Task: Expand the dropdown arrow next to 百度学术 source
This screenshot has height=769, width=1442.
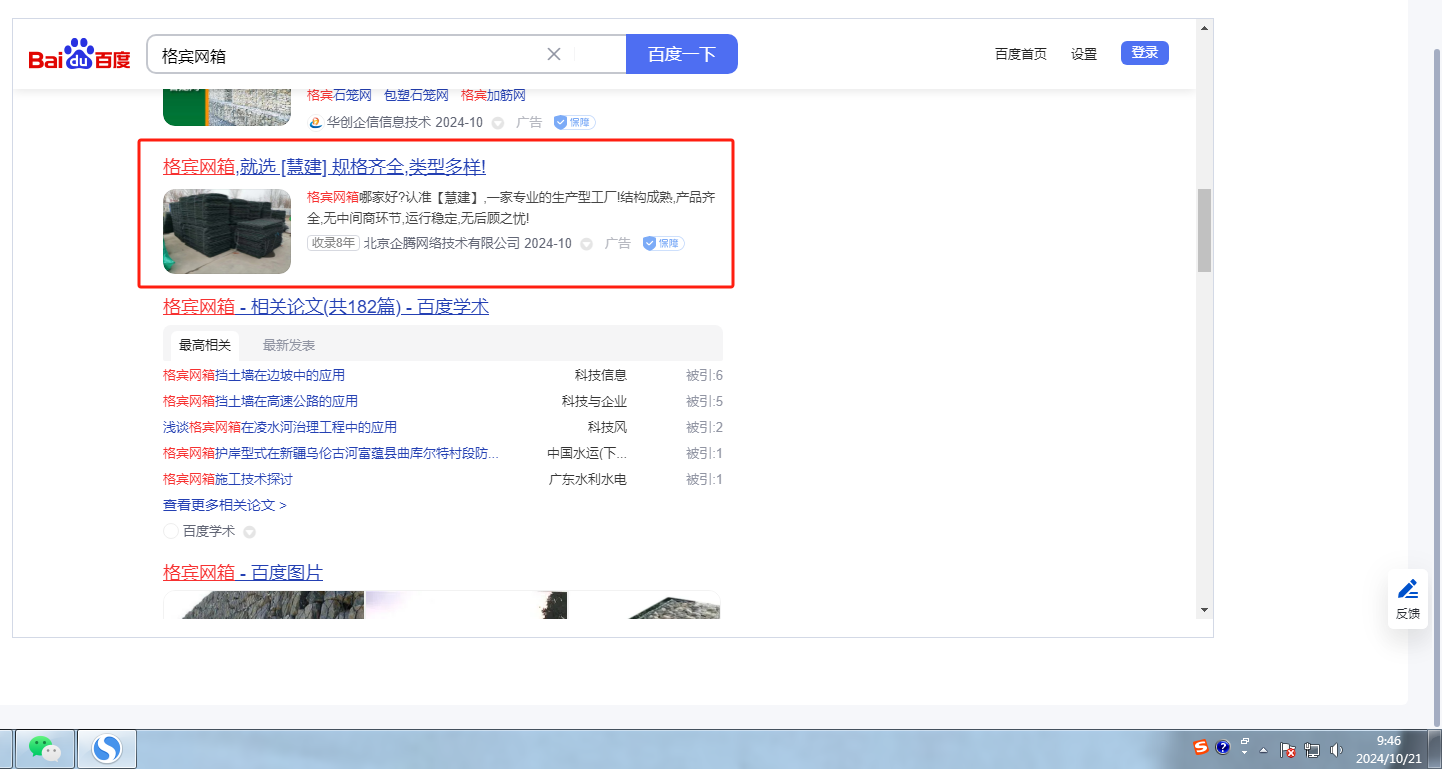Action: [250, 532]
